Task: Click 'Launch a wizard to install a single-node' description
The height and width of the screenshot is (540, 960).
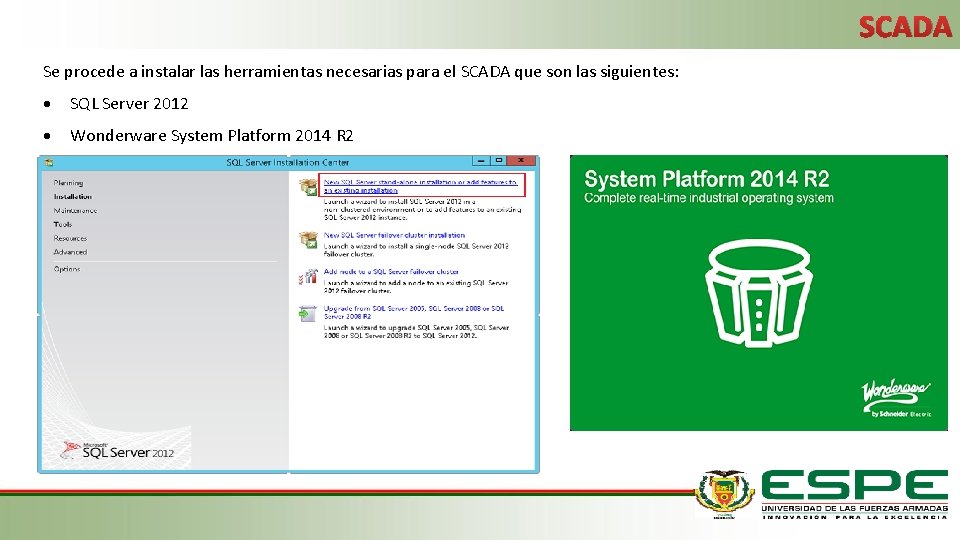Action: (x=416, y=250)
